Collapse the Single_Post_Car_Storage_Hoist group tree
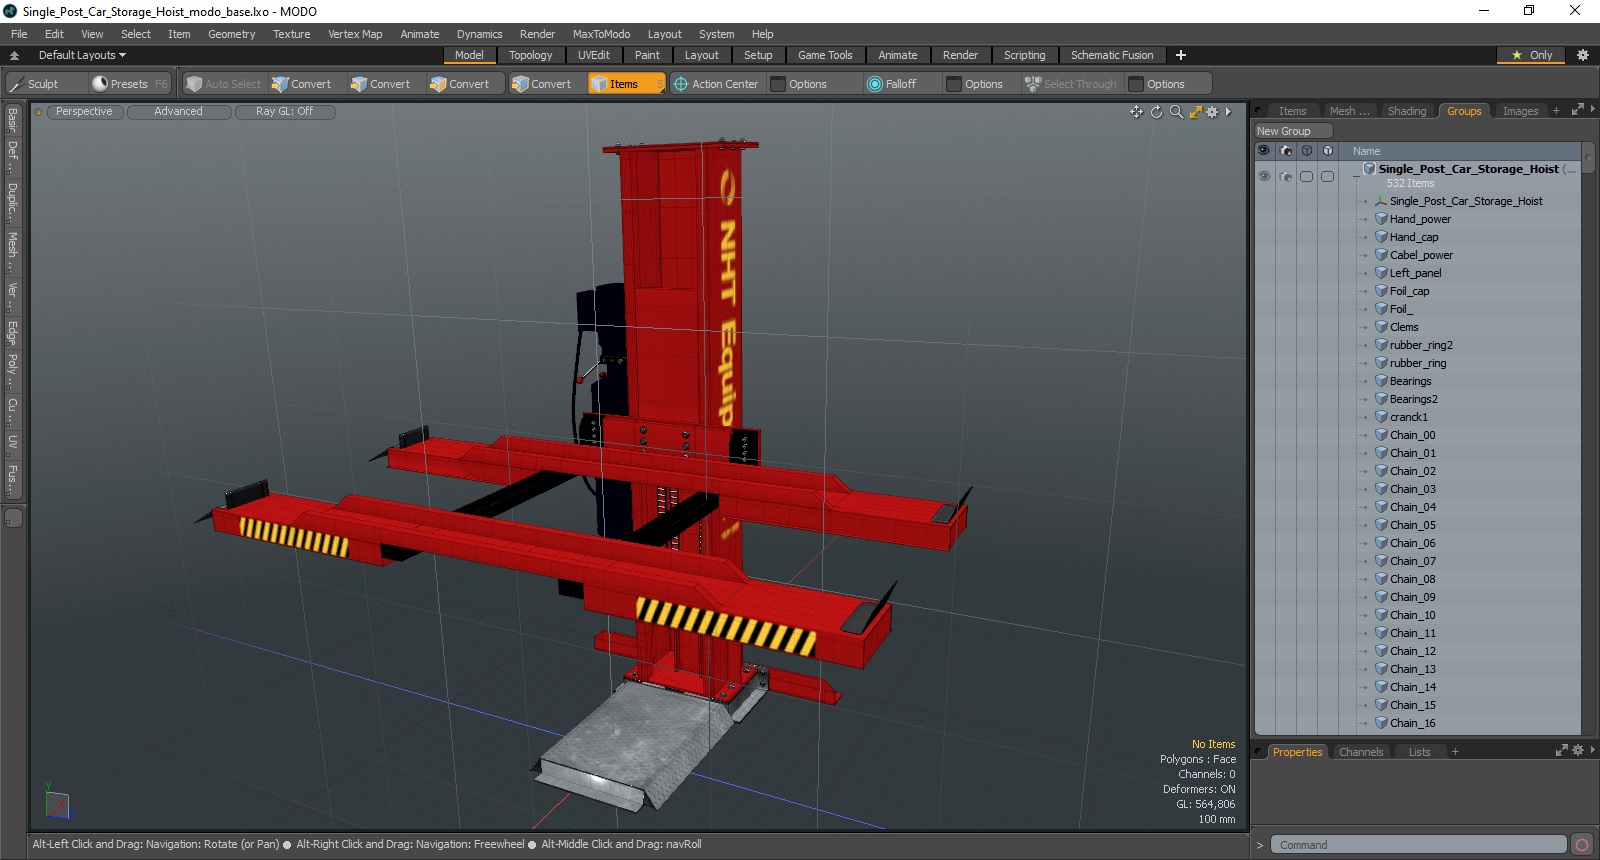Image resolution: width=1600 pixels, height=860 pixels. [1357, 176]
